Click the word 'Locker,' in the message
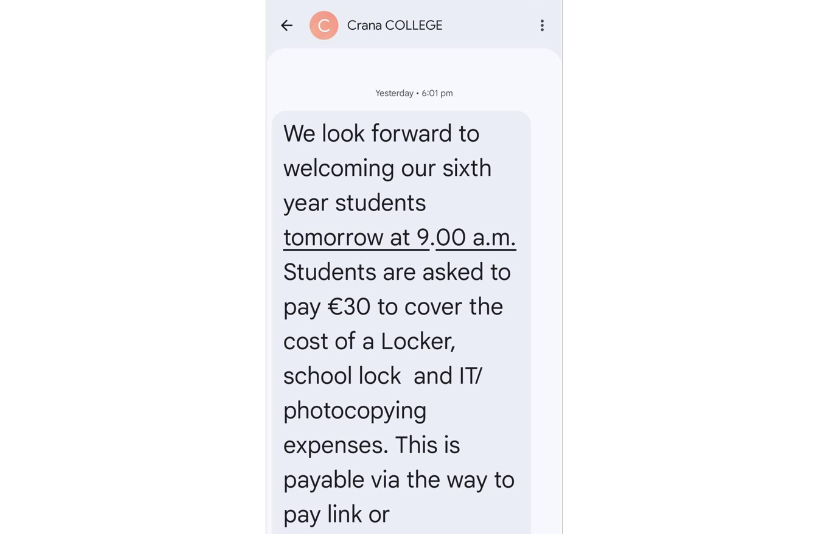Image resolution: width=828 pixels, height=534 pixels. (418, 341)
